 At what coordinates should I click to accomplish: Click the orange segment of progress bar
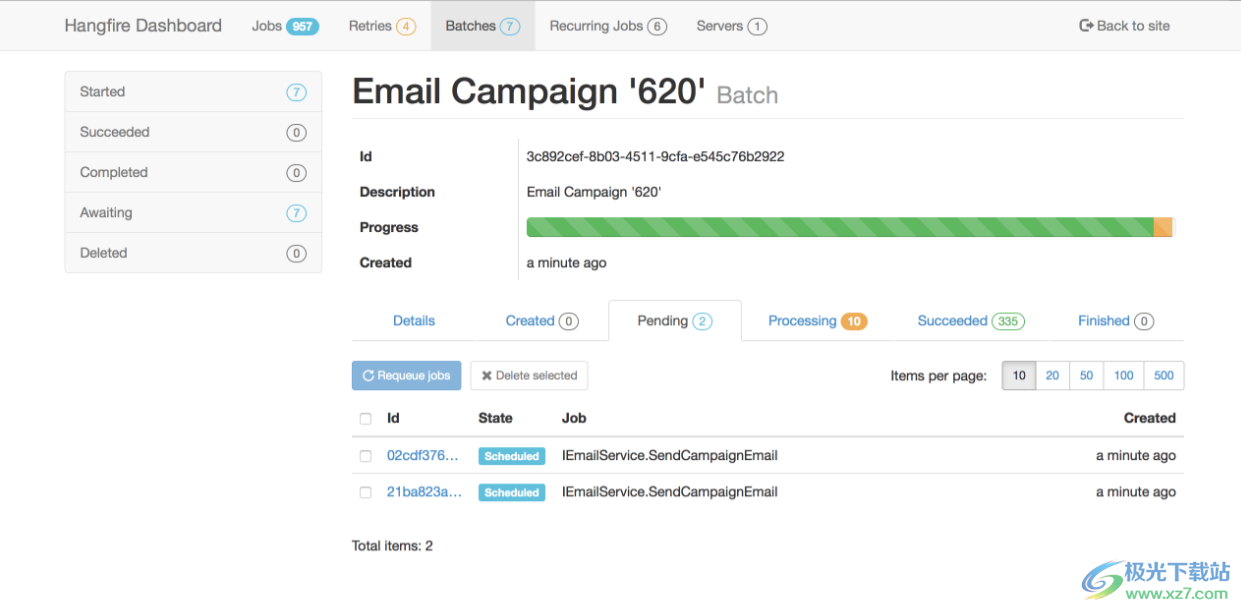click(x=1163, y=227)
